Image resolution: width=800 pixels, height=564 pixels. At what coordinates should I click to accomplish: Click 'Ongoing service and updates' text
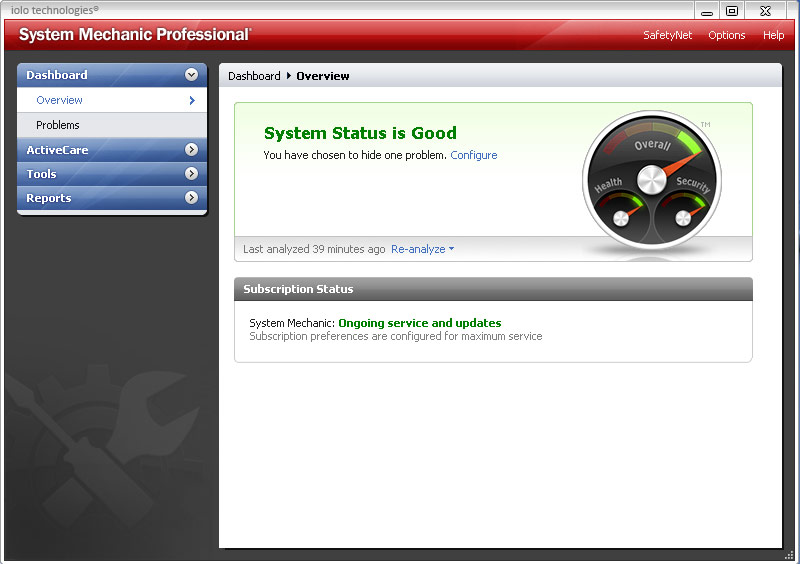click(420, 323)
